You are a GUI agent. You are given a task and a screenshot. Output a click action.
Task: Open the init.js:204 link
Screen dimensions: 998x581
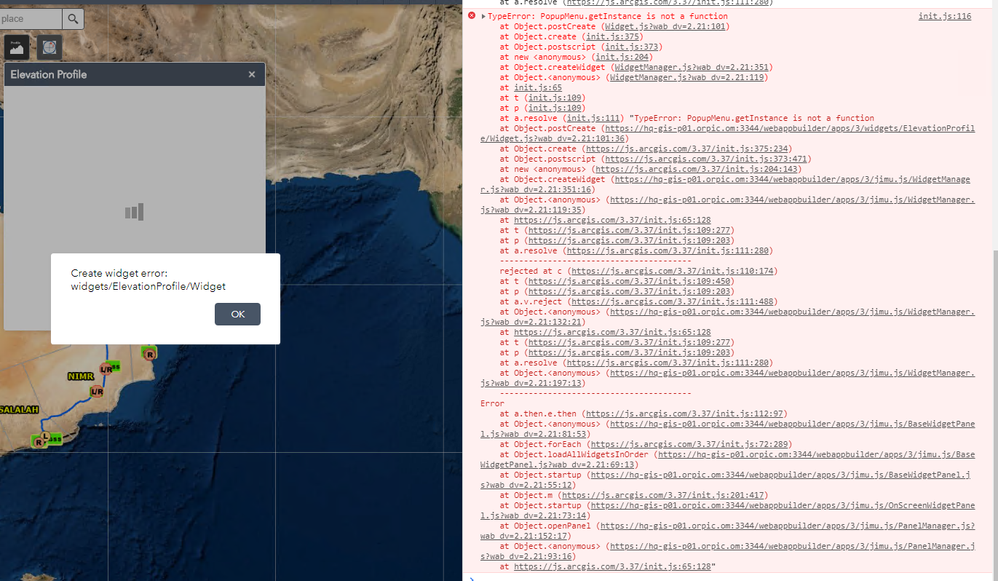pos(622,57)
